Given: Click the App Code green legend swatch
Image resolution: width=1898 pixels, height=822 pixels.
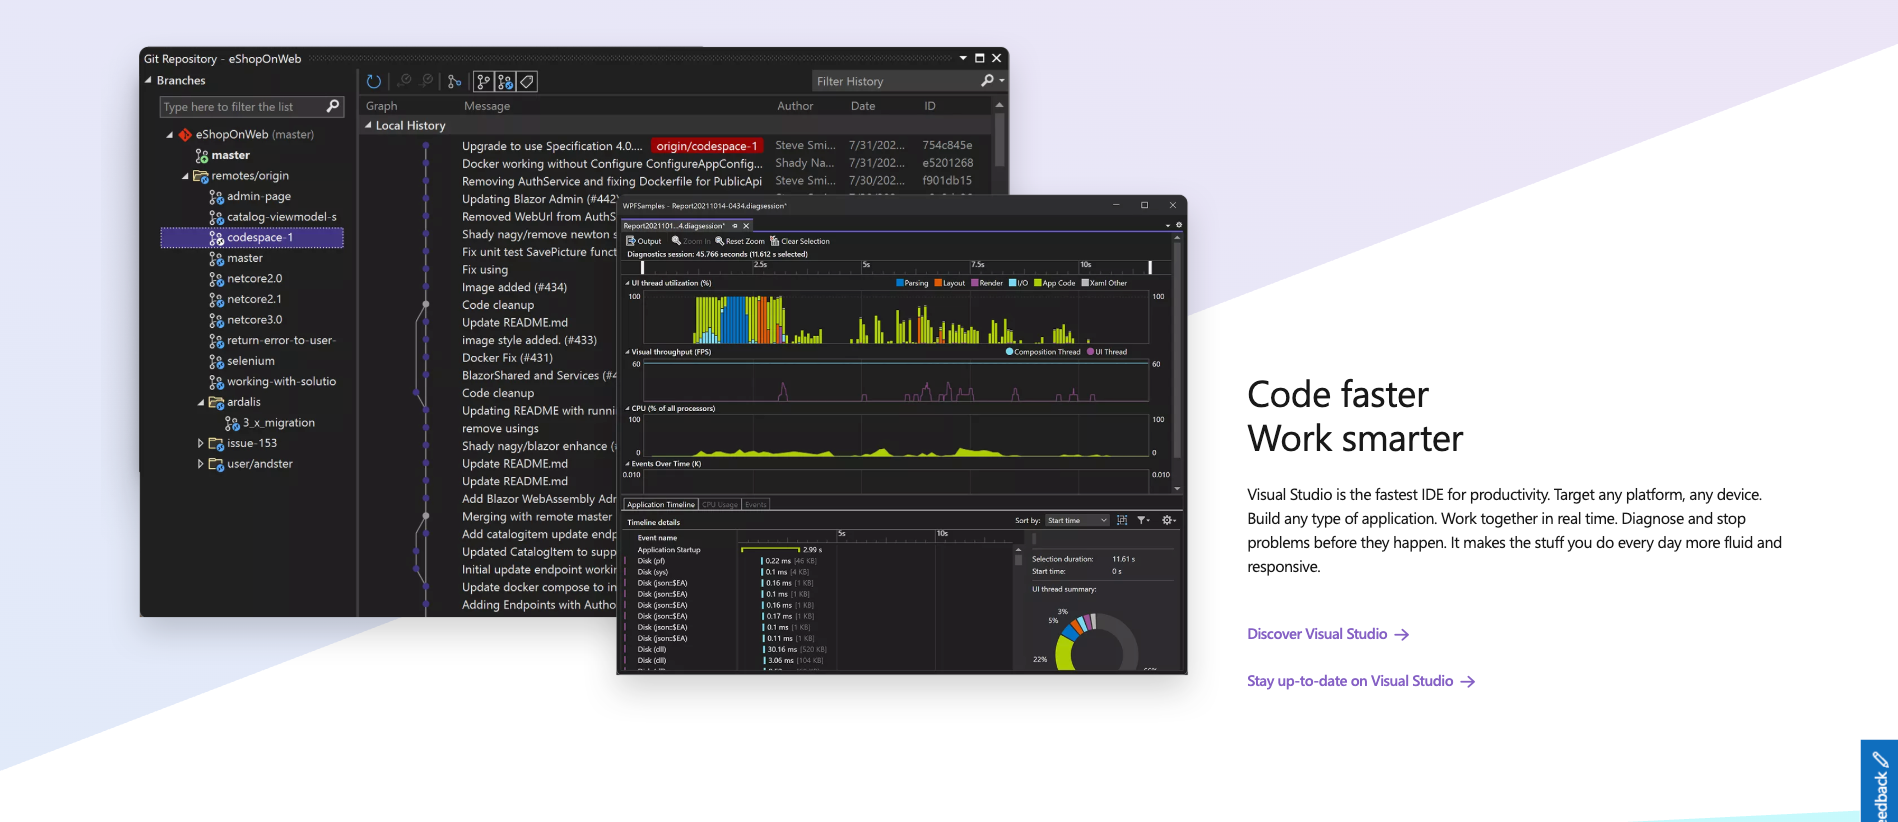Looking at the screenshot, I should point(1038,283).
